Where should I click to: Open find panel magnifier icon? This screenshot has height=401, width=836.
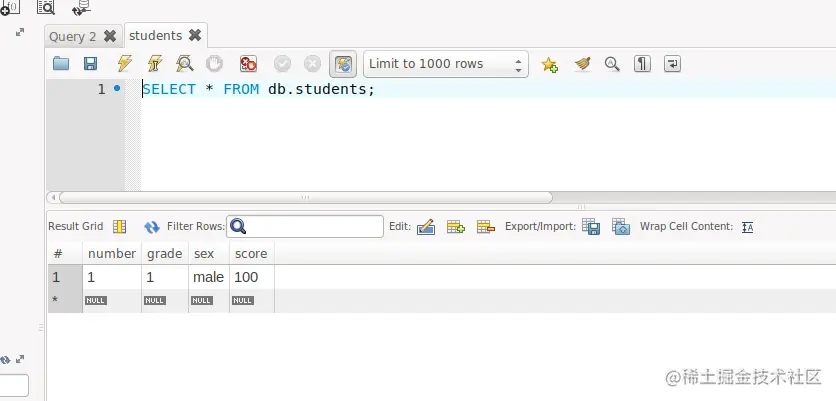coord(612,64)
